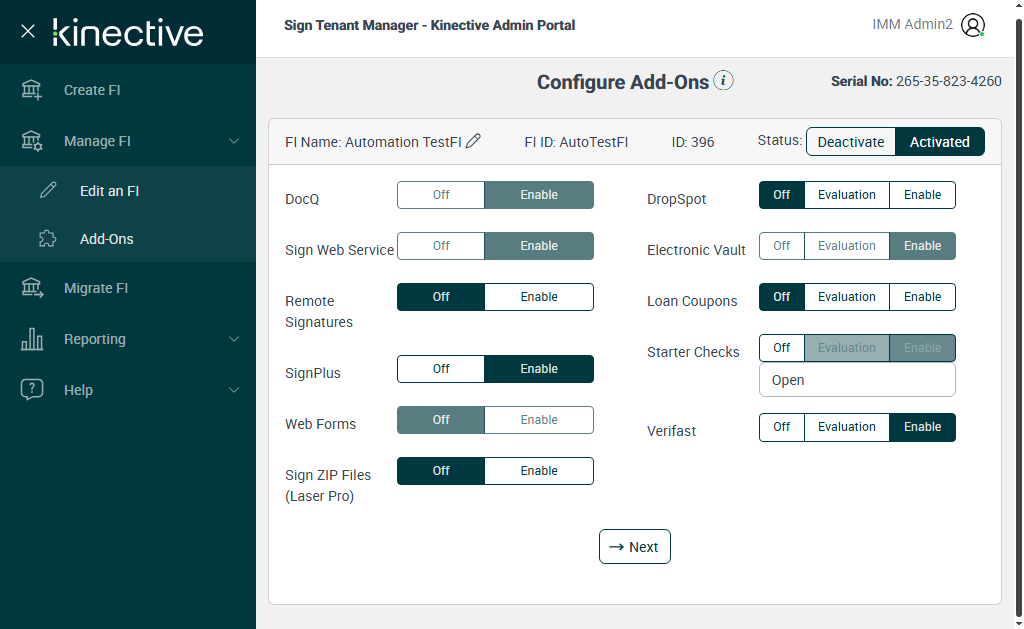Turn DocQ Off

(441, 195)
